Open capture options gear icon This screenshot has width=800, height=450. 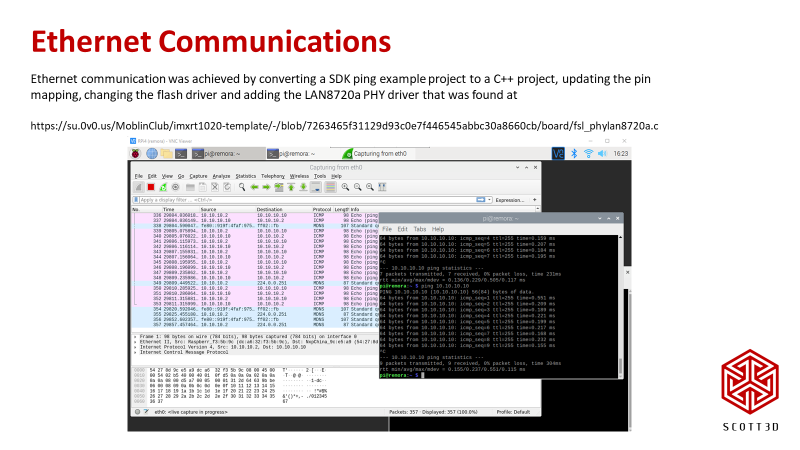tap(176, 187)
